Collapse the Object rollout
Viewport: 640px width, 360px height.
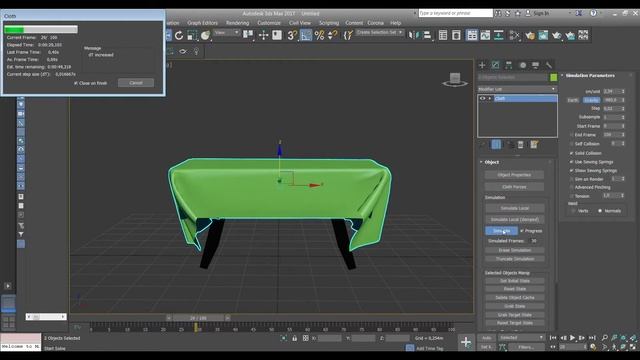(481, 162)
